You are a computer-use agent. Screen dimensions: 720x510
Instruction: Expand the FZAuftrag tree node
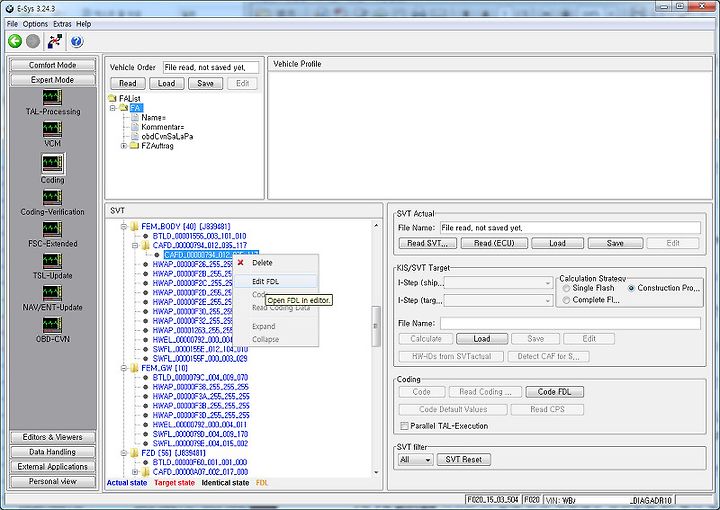[124, 146]
